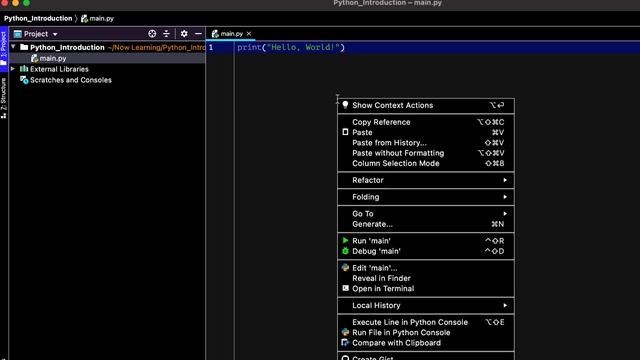Click main.py in the breadcrumb bar
640x360 pixels.
[102, 18]
